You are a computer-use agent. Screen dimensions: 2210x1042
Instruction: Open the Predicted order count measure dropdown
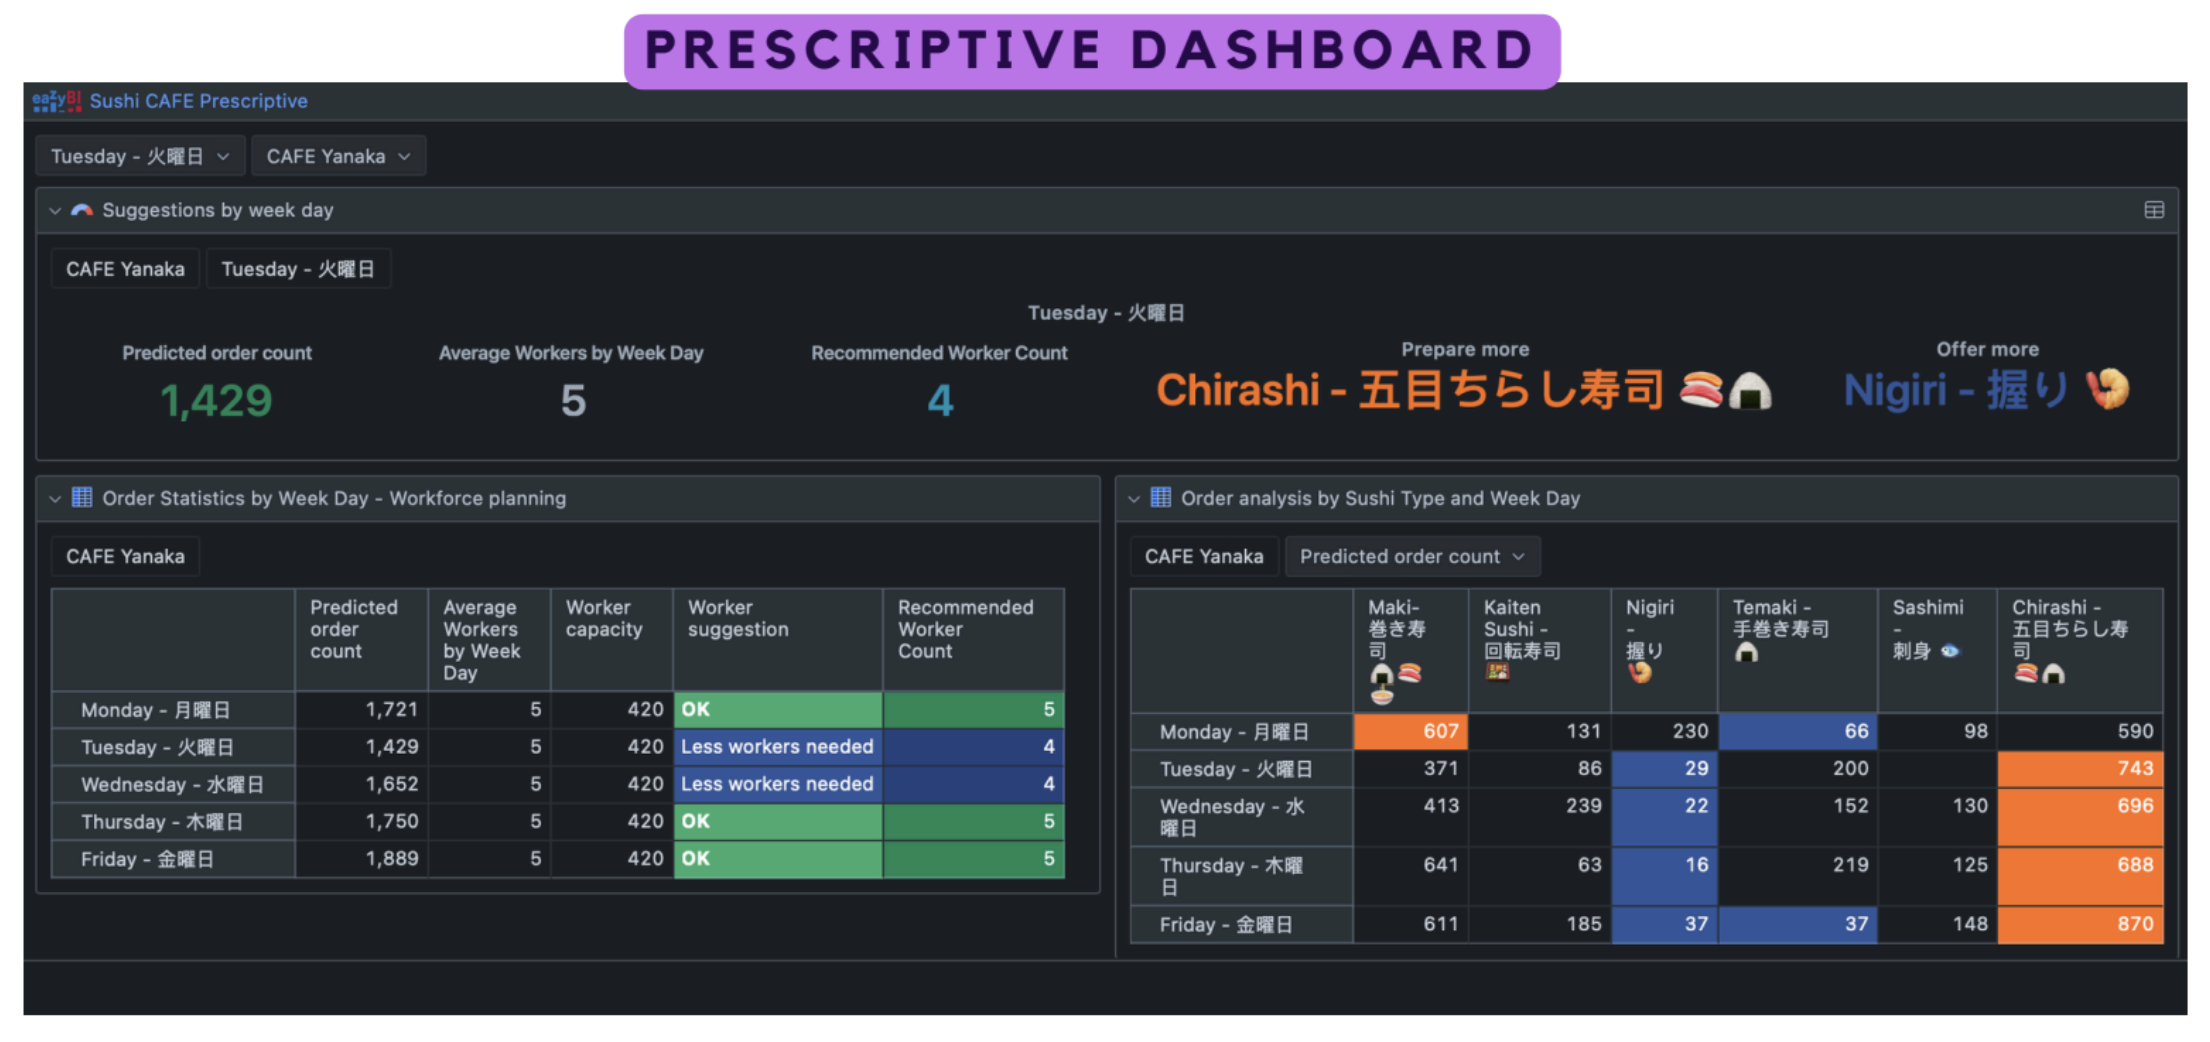(1412, 556)
